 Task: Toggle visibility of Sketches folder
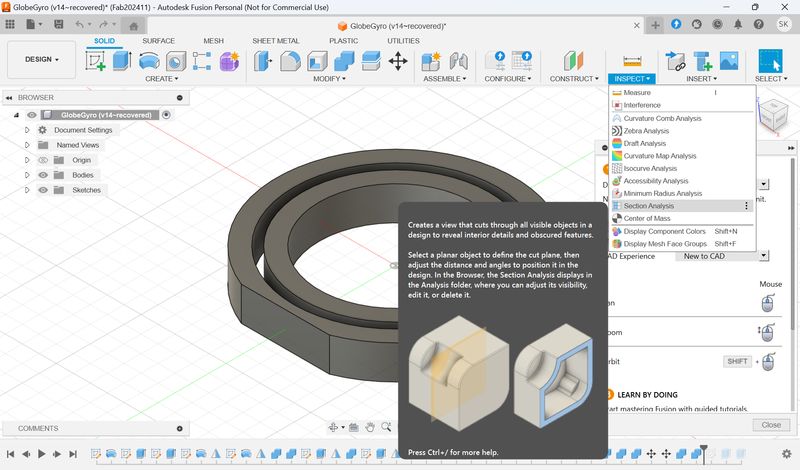[x=43, y=190]
